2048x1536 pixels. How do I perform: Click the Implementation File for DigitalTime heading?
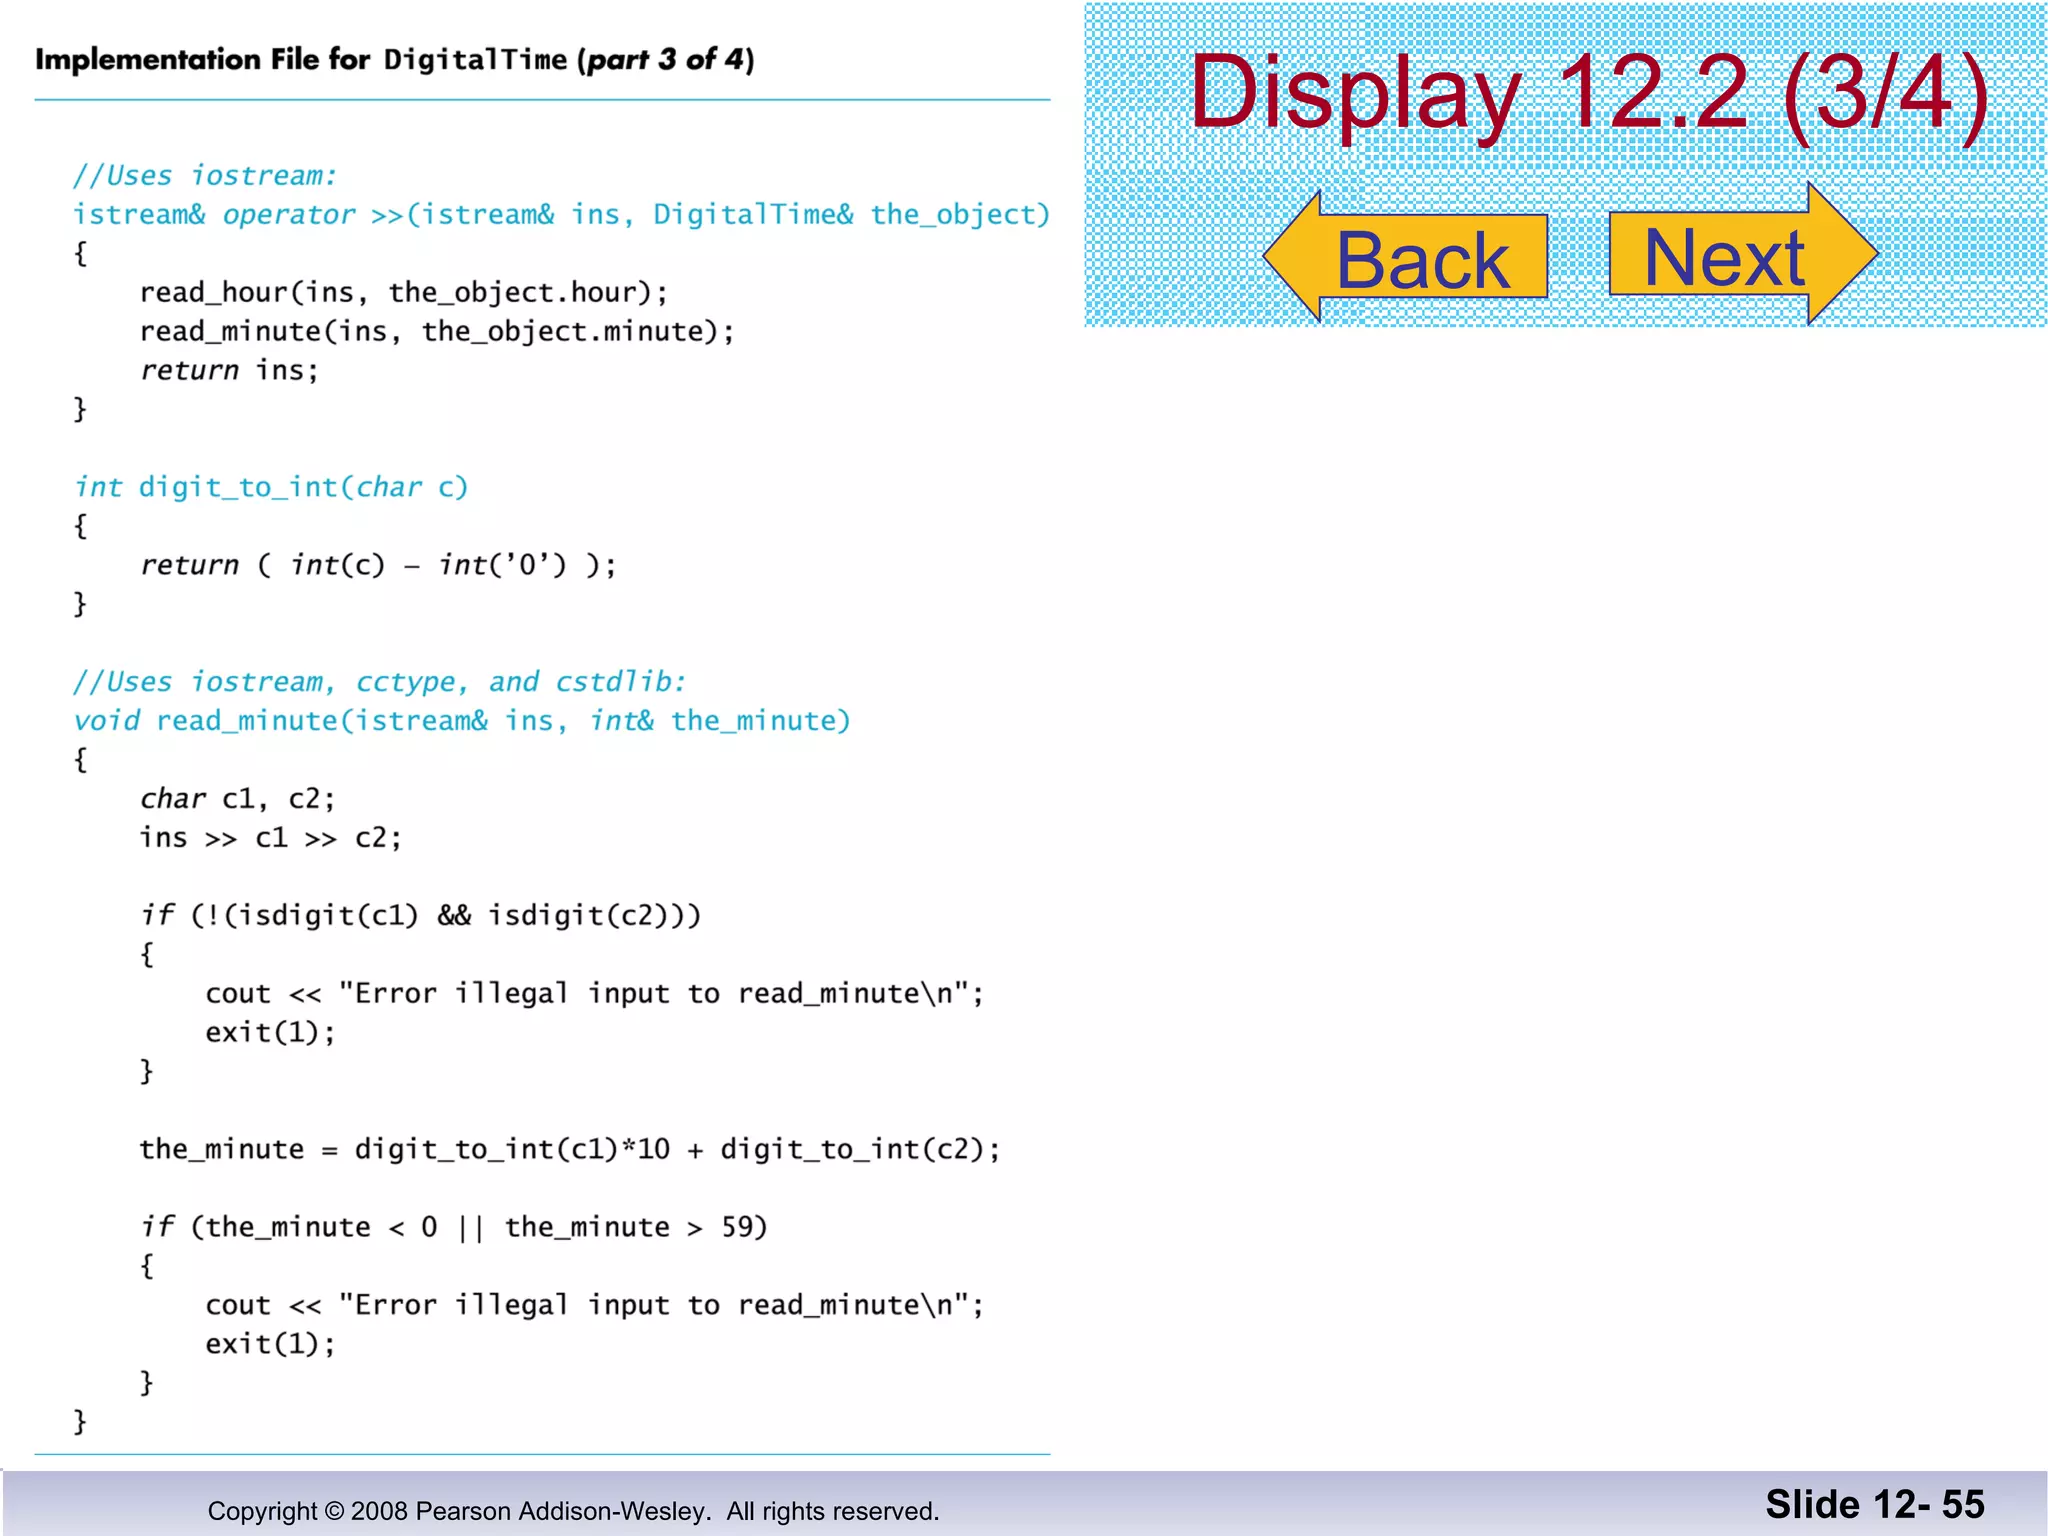tap(394, 60)
